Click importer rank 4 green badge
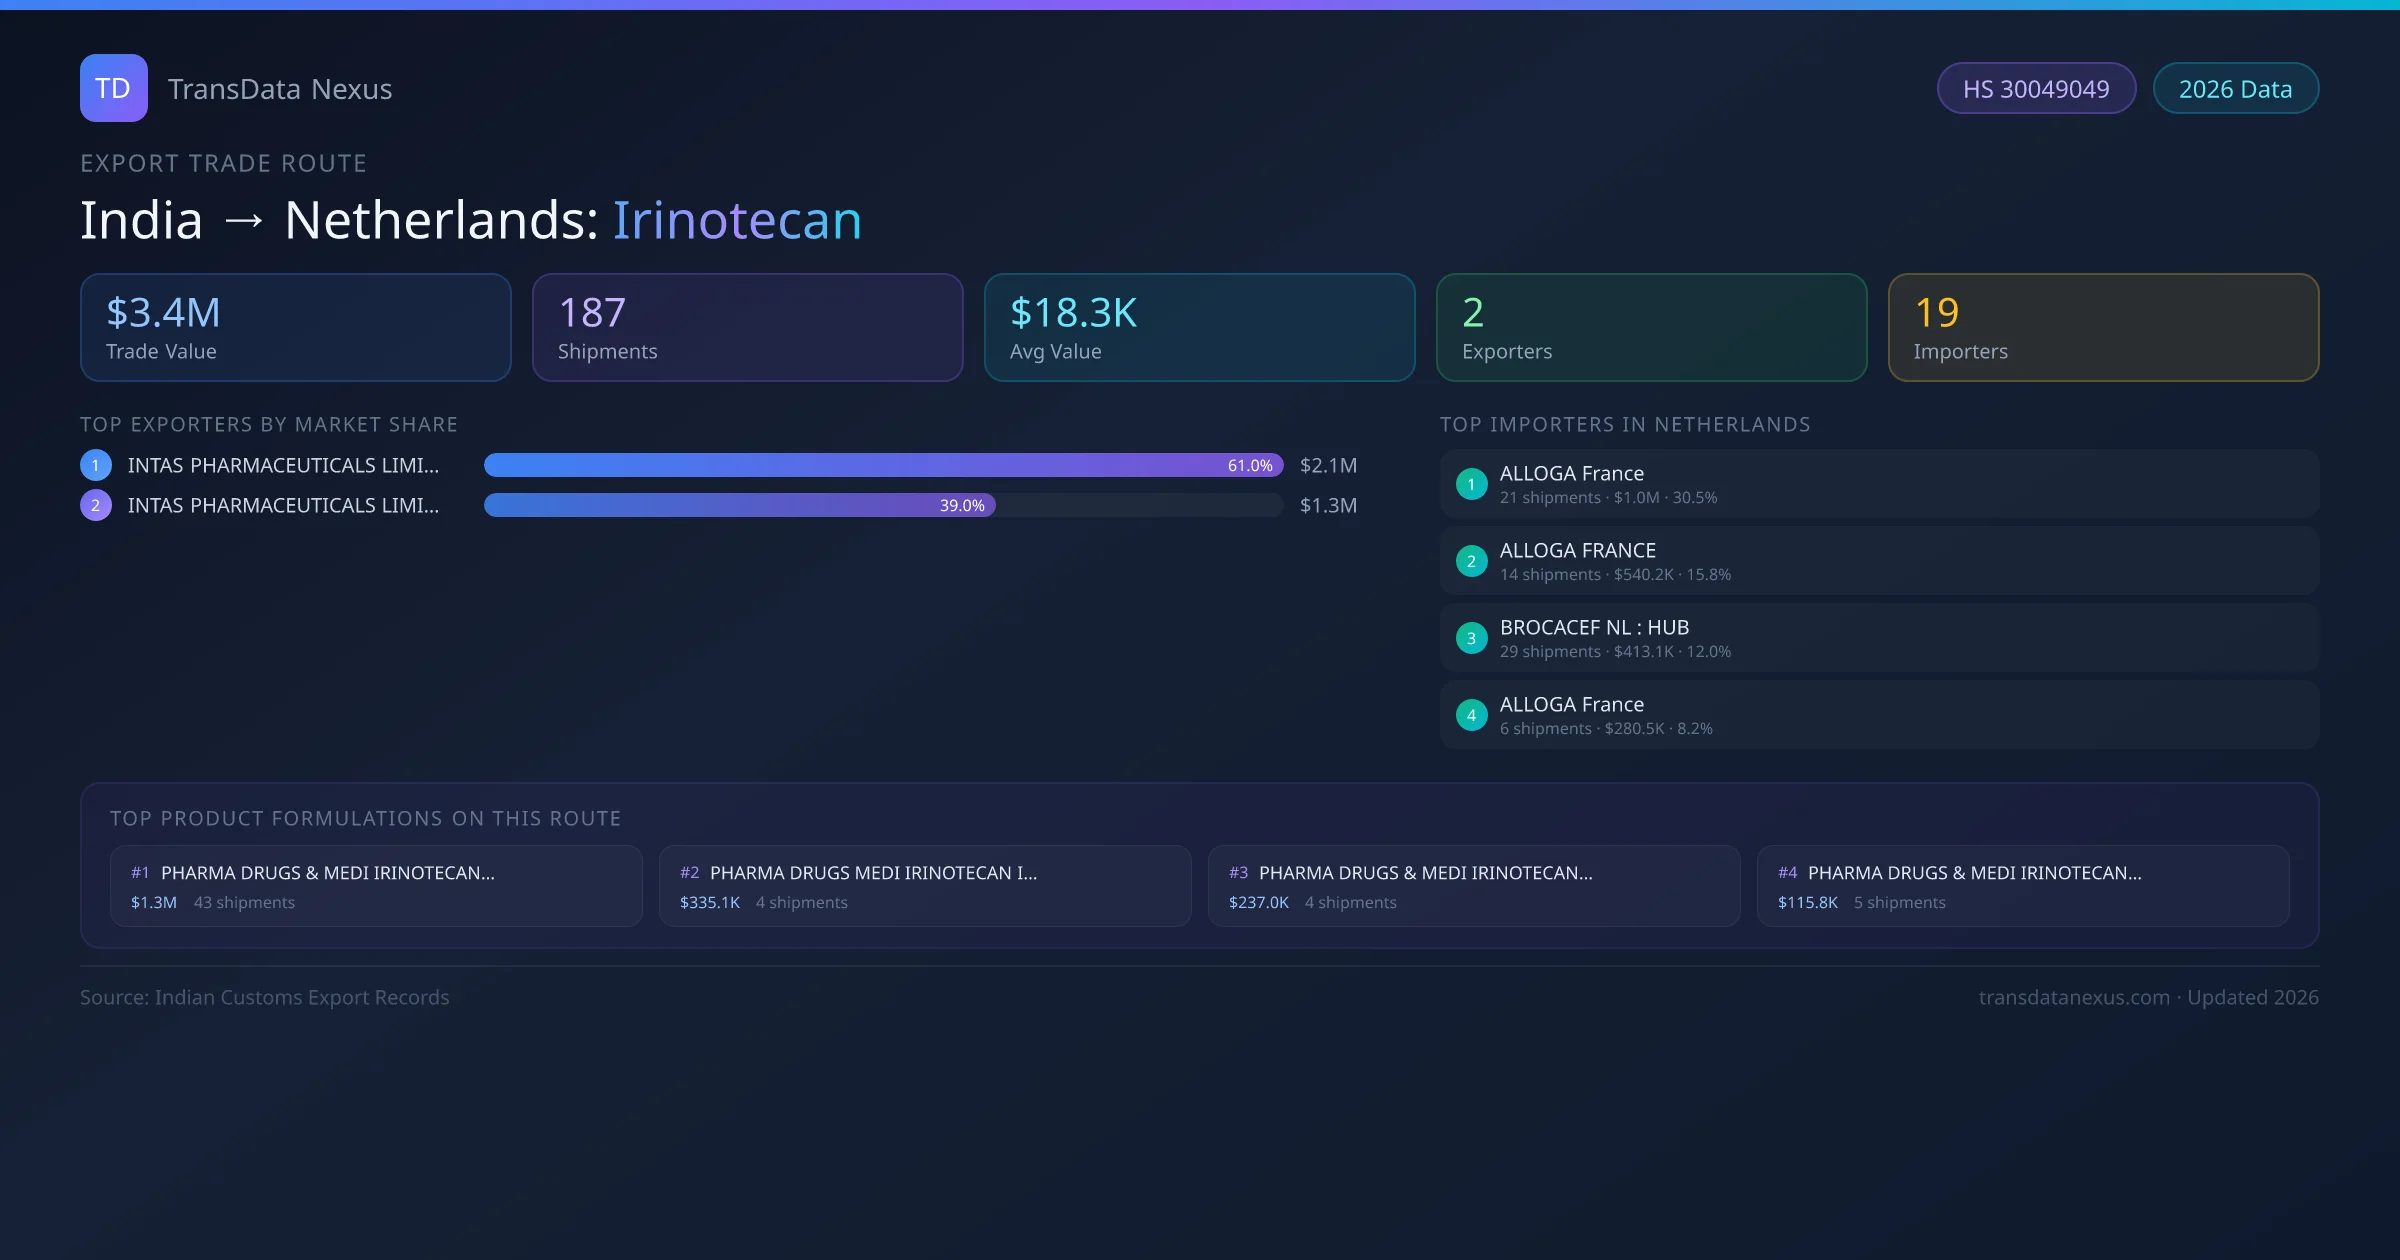Viewport: 2400px width, 1260px height. coord(1471,715)
